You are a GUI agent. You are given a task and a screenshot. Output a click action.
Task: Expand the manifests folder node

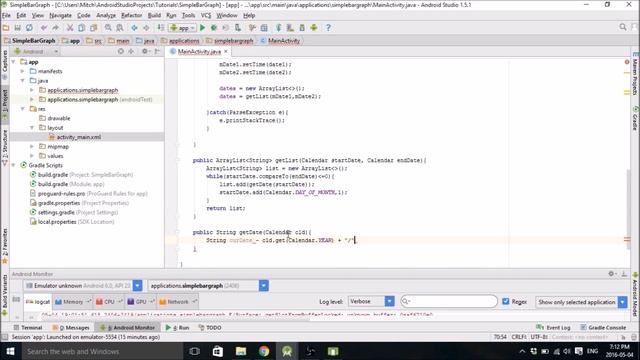coord(23,71)
